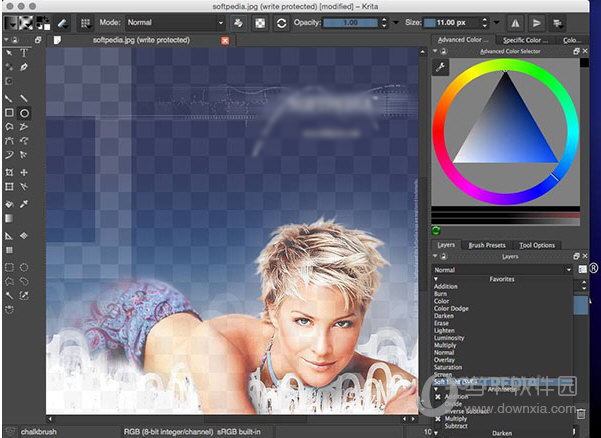Collapse the Advanced Color Selector docker header
The image size is (601, 438).
tap(435, 51)
